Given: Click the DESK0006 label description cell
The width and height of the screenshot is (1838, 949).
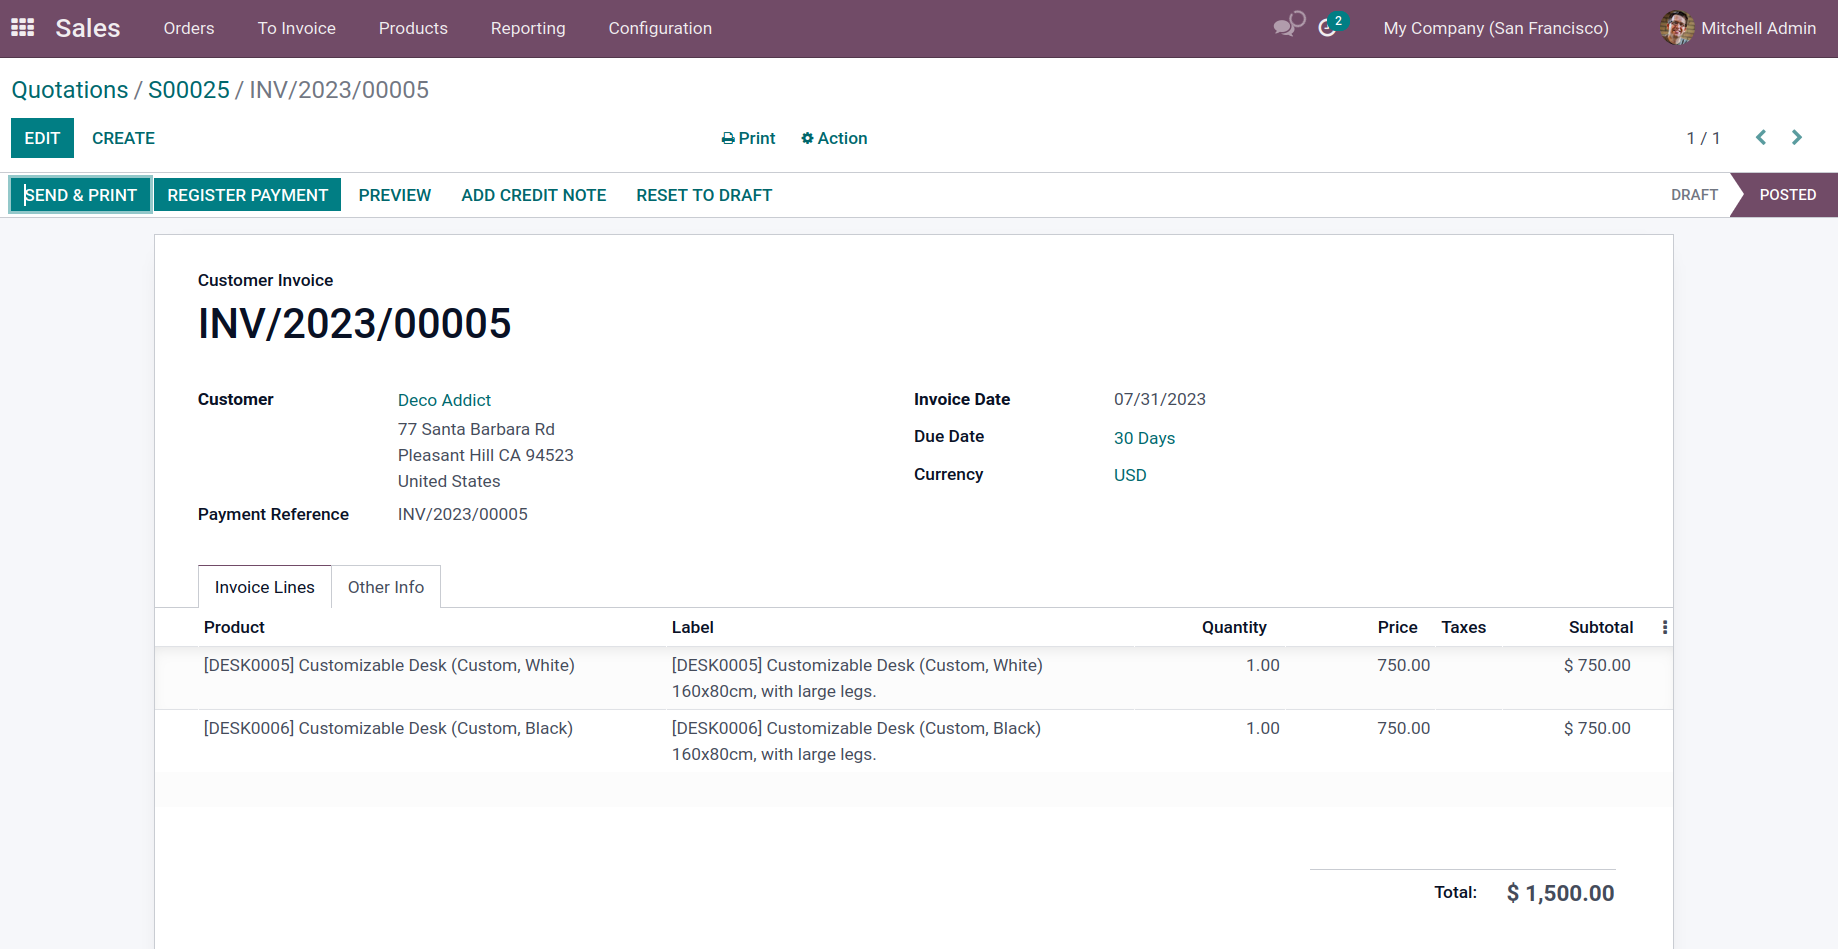Looking at the screenshot, I should click(x=856, y=741).
